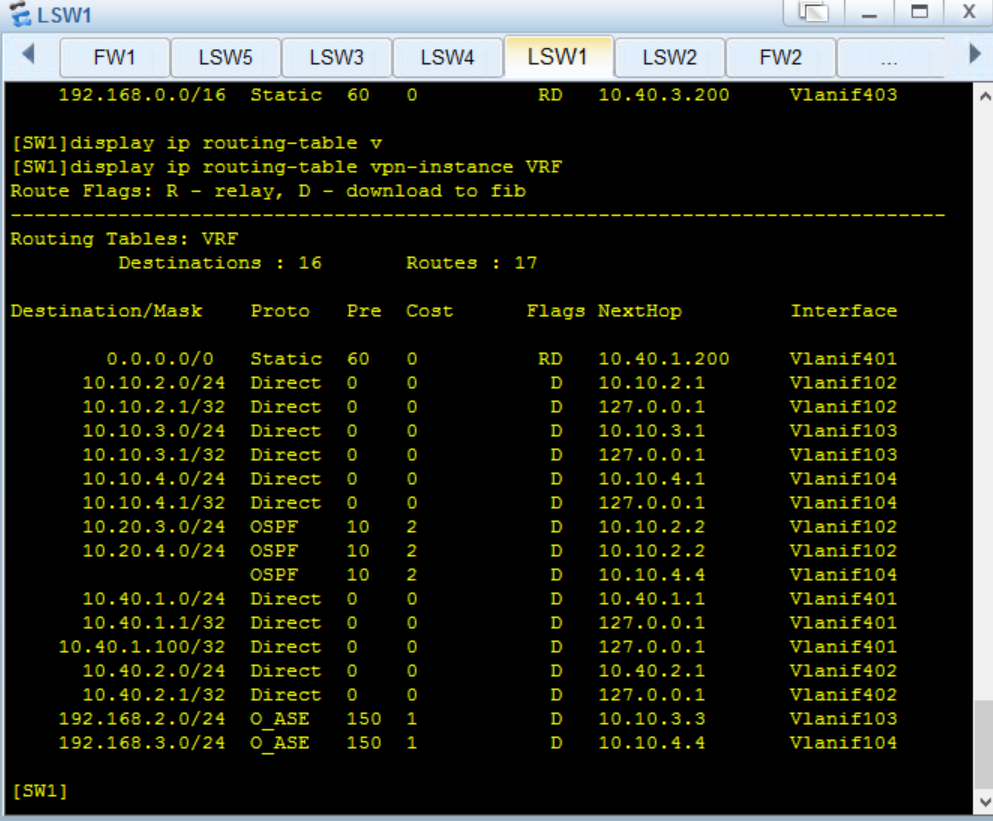Viewport: 993px width, 821px height.
Task: Click the 10.20.3.0/24 OSPF route destination
Action: point(154,526)
